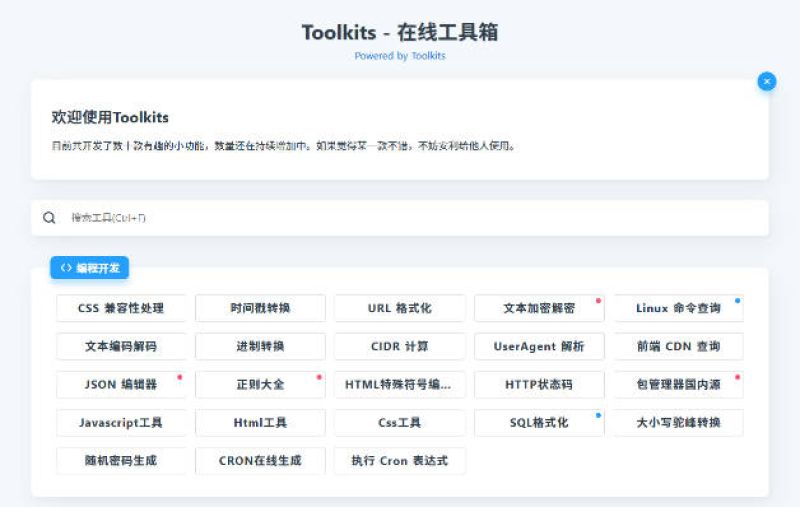Open HTML特殊符号编... tool

[399, 385]
